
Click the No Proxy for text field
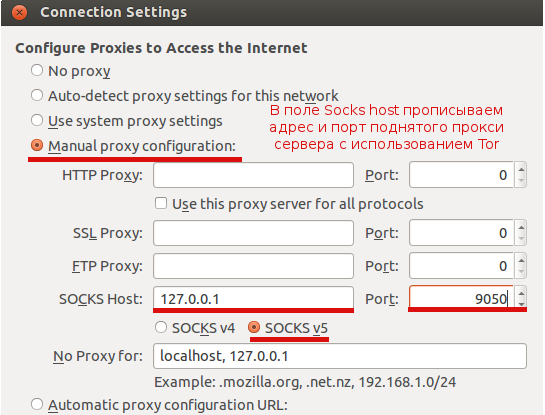[x=340, y=356]
